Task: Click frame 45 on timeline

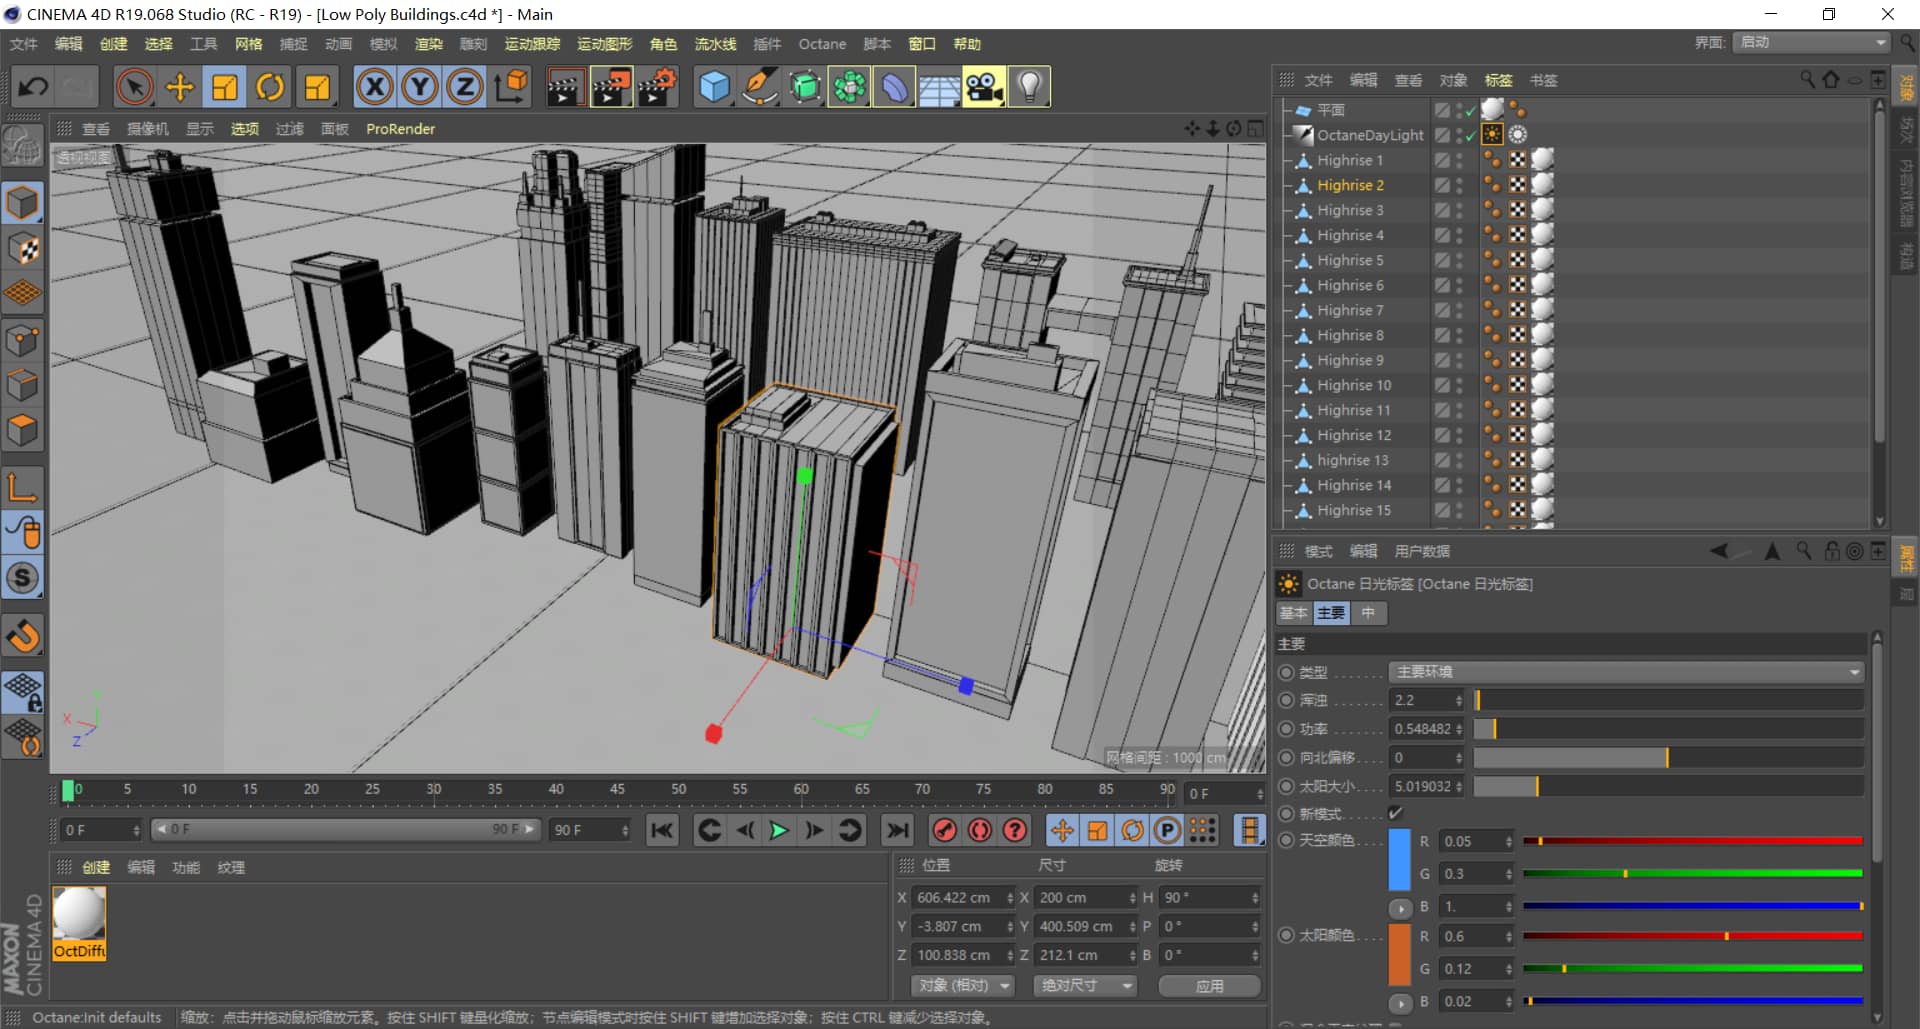Action: [x=617, y=790]
